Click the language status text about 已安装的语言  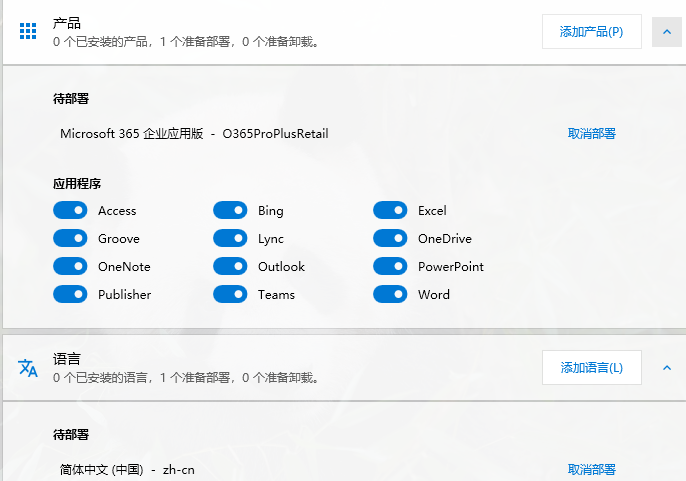pos(186,378)
